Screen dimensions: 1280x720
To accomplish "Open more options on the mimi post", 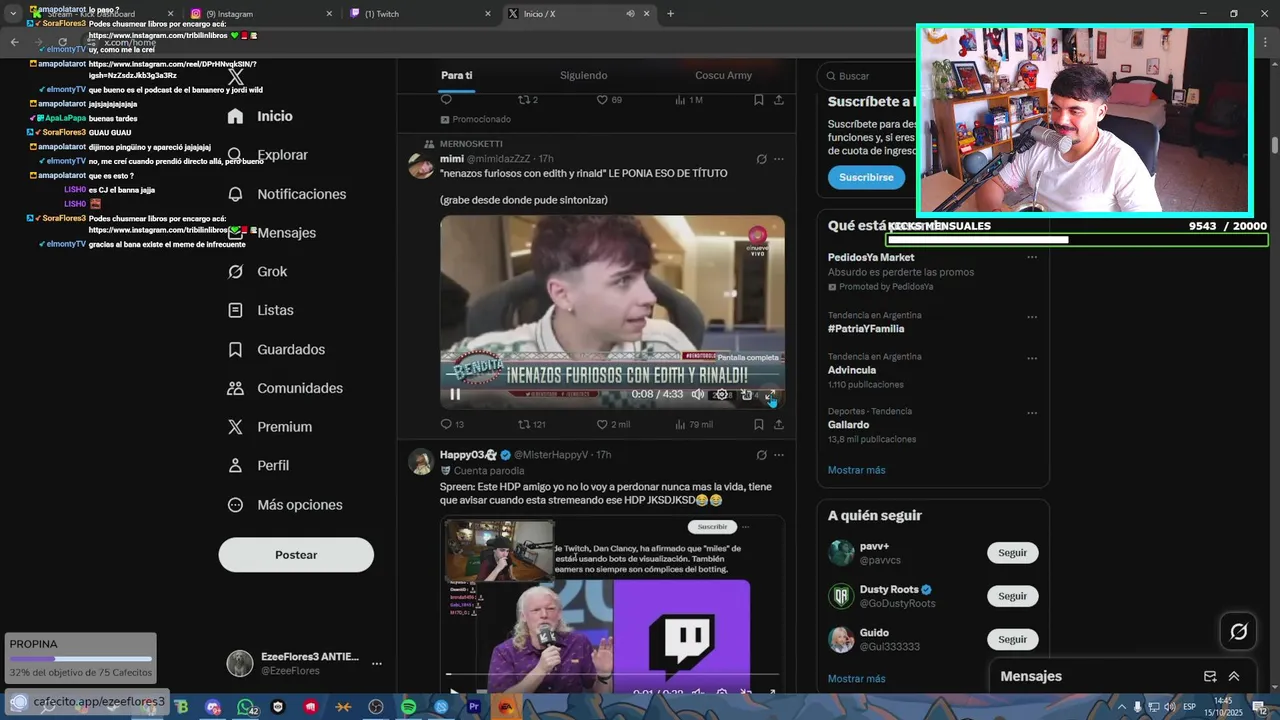I will [x=779, y=159].
